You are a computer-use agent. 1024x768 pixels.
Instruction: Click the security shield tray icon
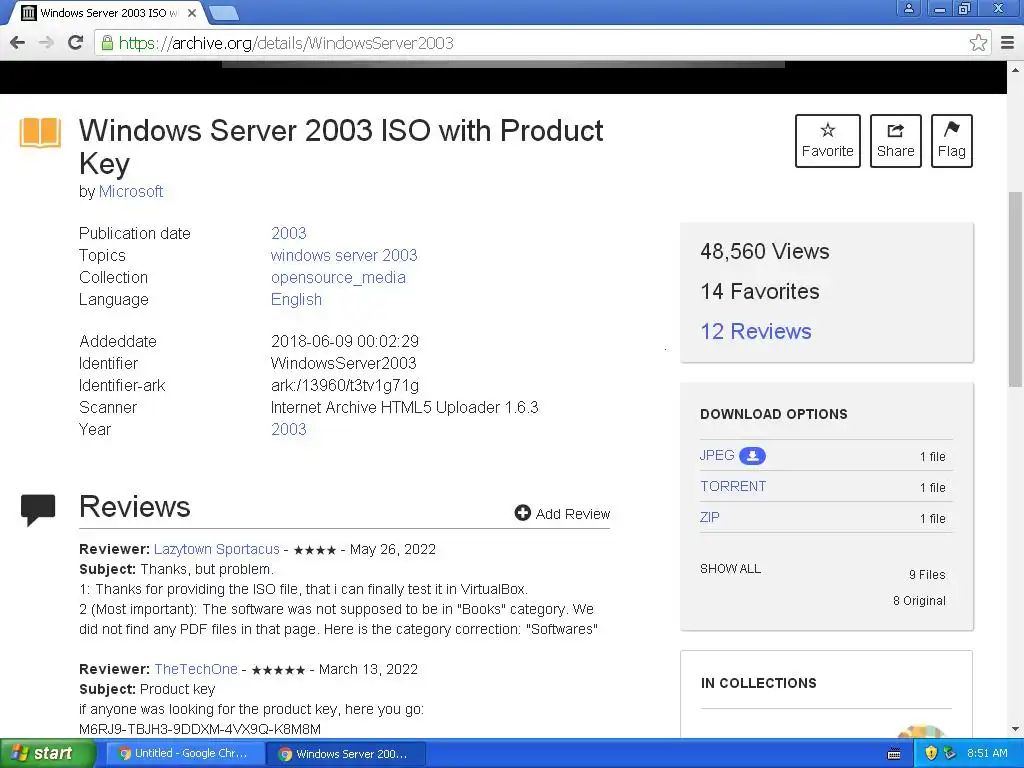(x=931, y=754)
